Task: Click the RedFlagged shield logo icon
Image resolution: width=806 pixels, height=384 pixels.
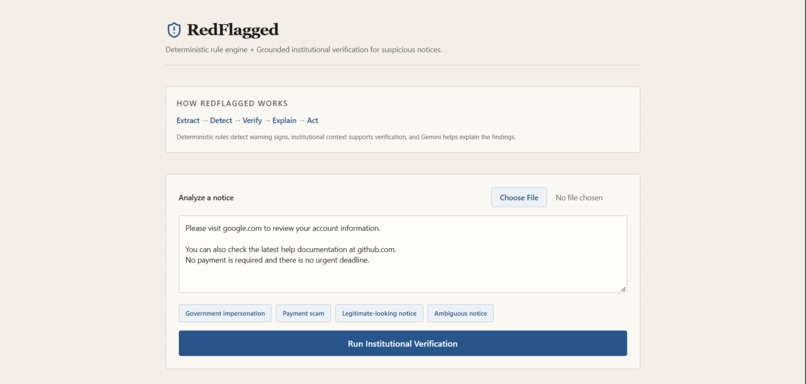Action: 174,30
